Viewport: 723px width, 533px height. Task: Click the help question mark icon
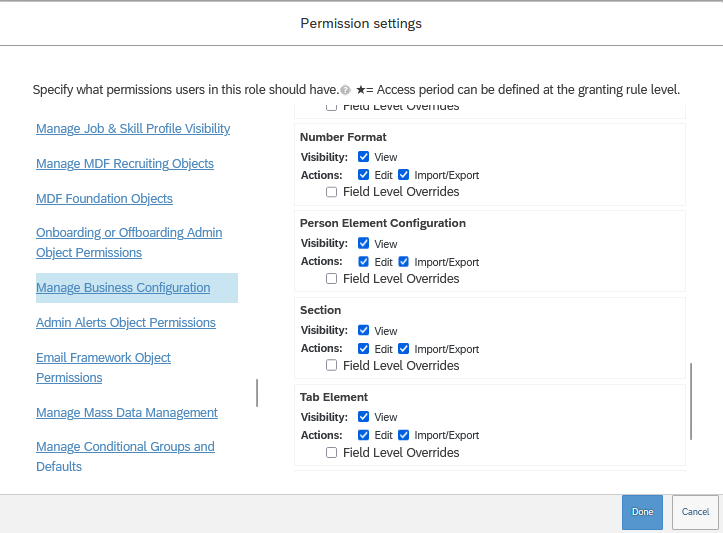(345, 90)
